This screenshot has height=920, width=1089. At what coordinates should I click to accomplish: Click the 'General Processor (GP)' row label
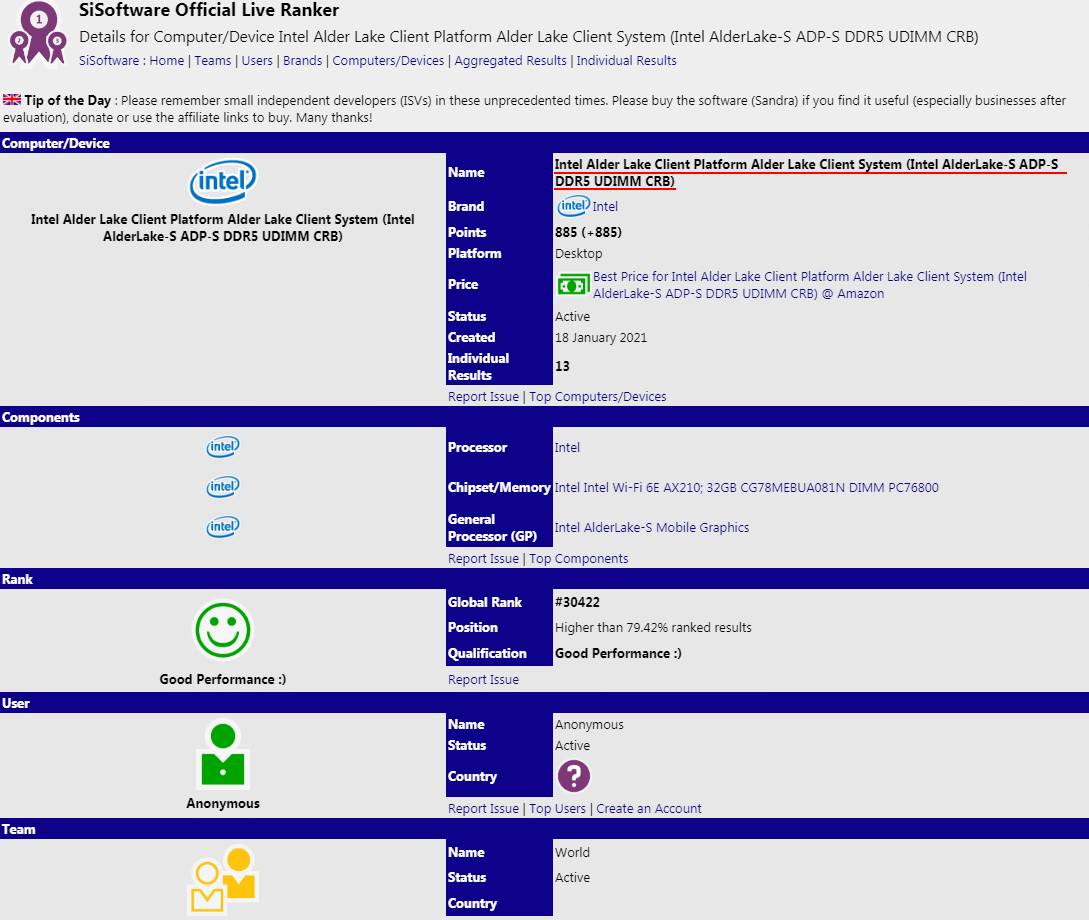point(492,528)
